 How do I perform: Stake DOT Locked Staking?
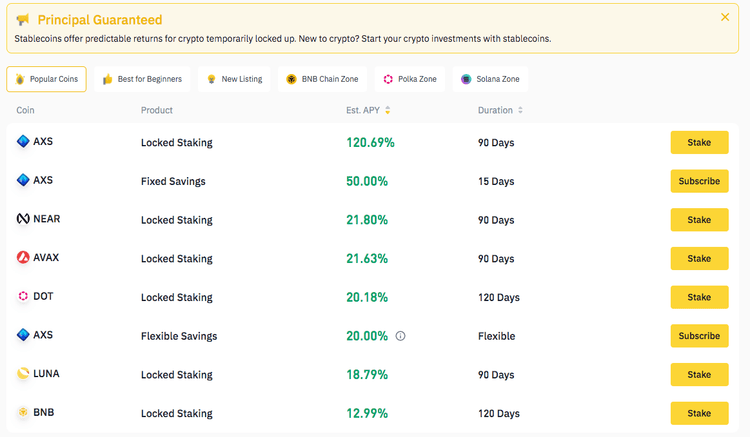[x=699, y=297]
